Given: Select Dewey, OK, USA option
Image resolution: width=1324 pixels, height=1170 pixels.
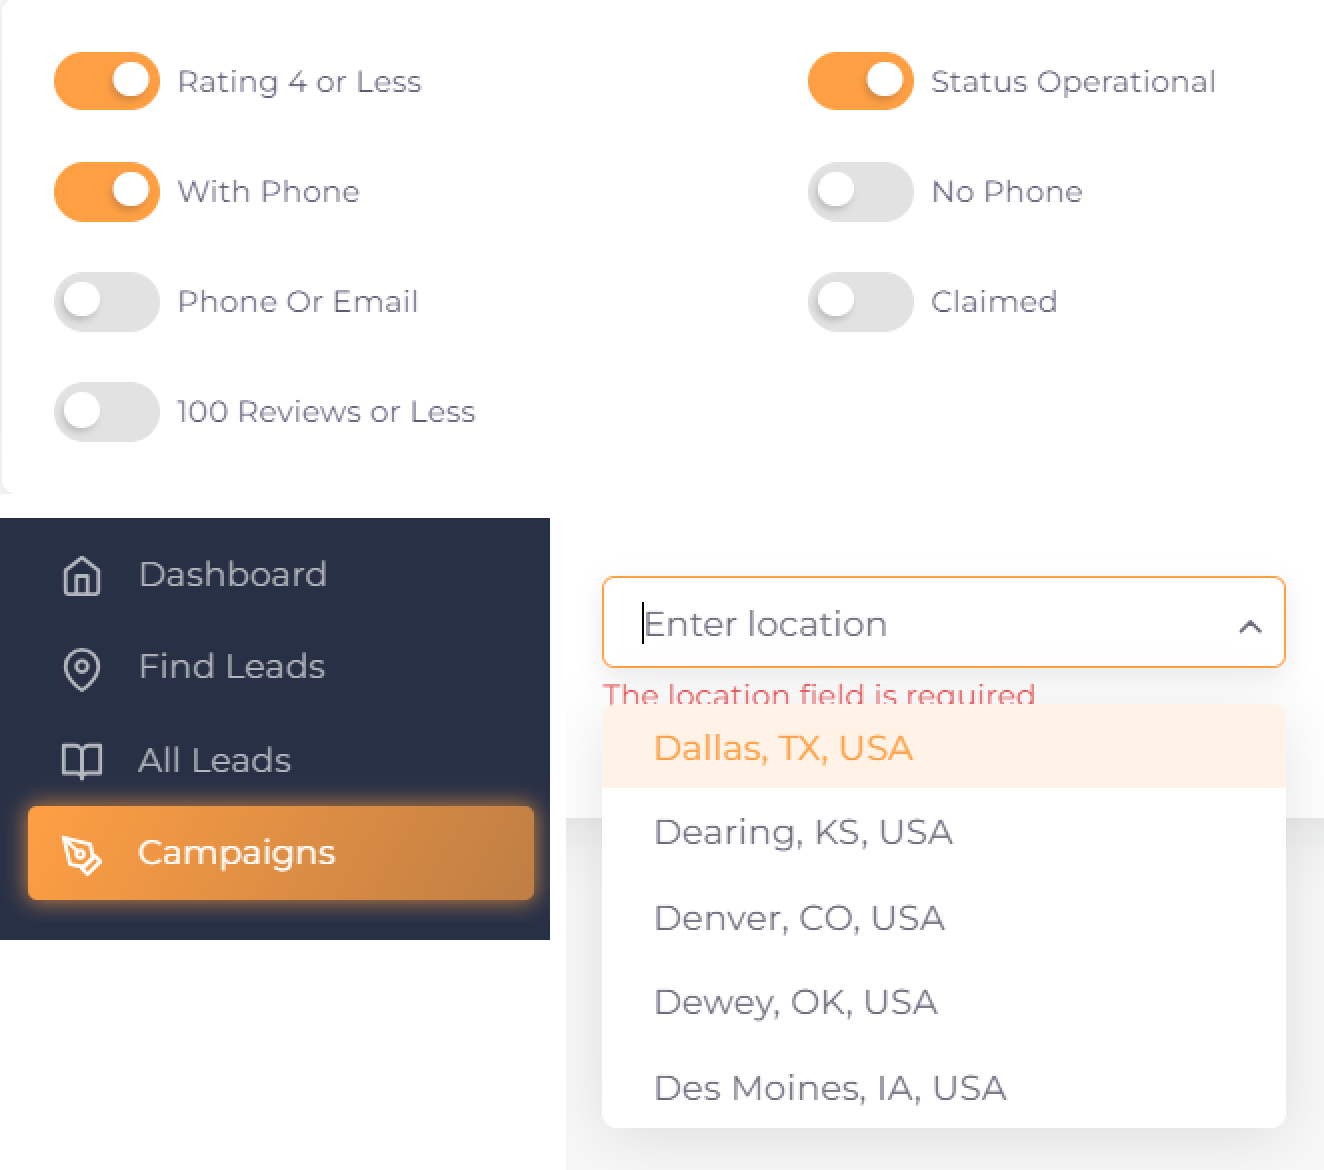Looking at the screenshot, I should [x=795, y=1002].
